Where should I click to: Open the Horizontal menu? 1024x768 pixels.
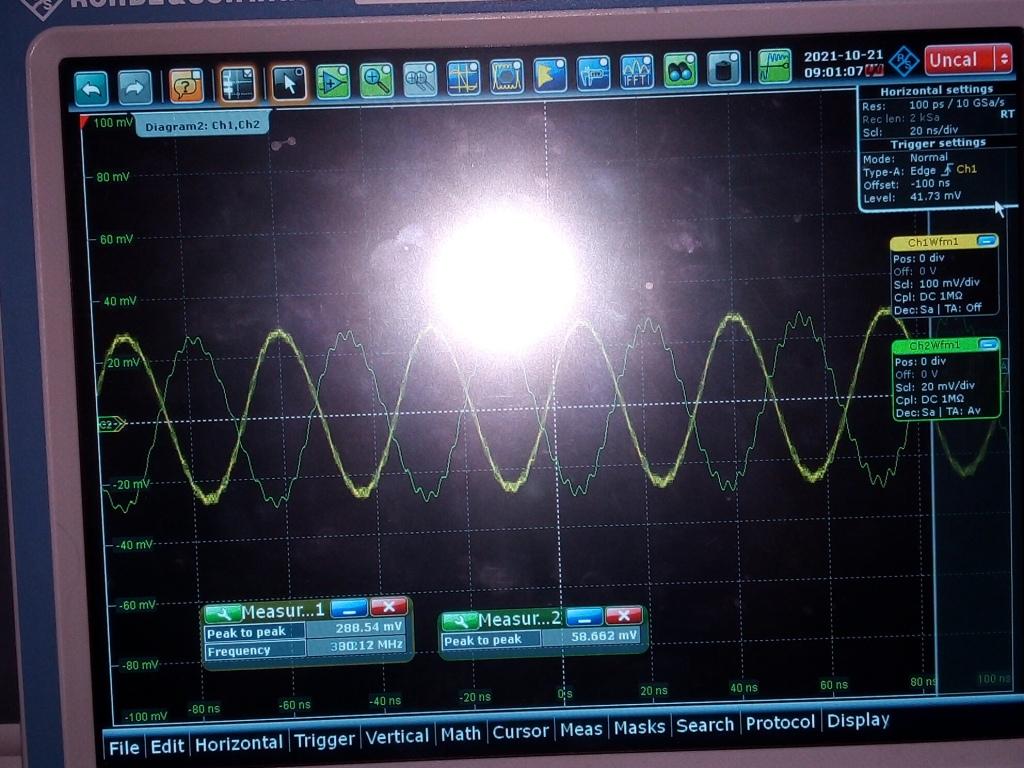coord(238,743)
